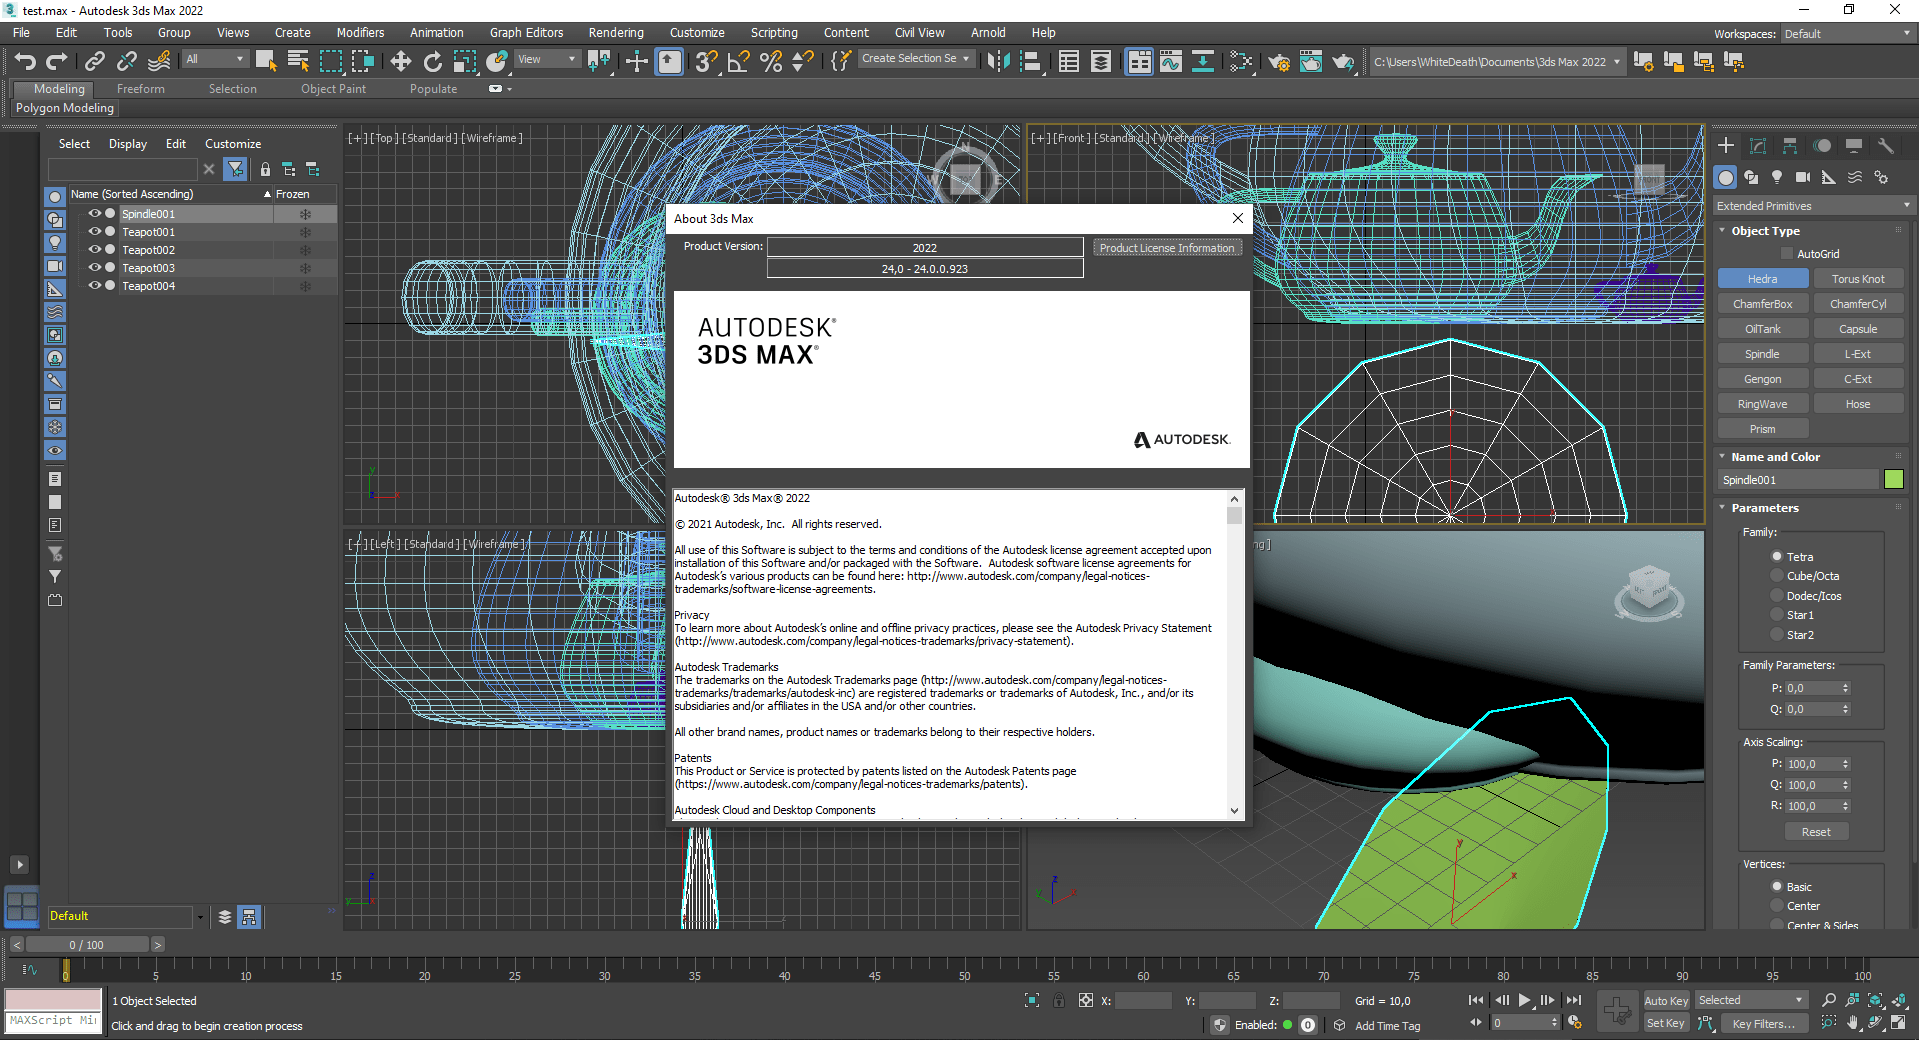
Task: Open the Rendering menu
Action: click(616, 33)
